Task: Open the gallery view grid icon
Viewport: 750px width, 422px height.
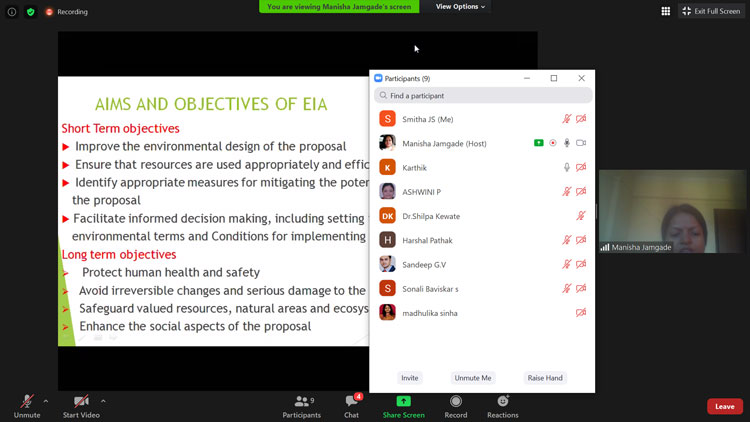Action: [666, 11]
